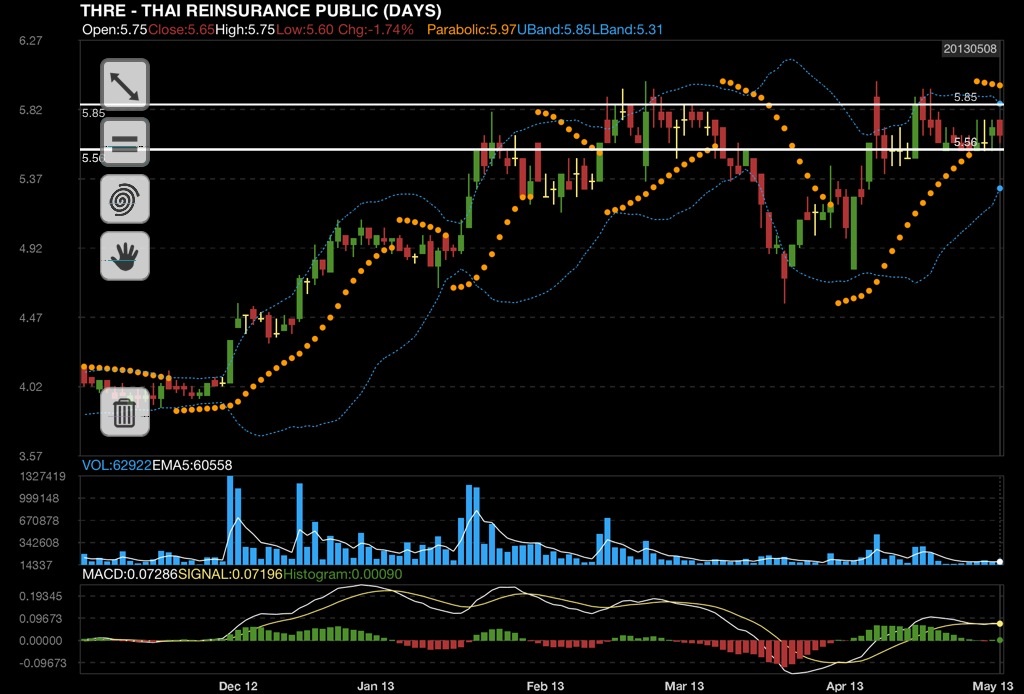Click the 14337 volume axis label

click(37, 565)
